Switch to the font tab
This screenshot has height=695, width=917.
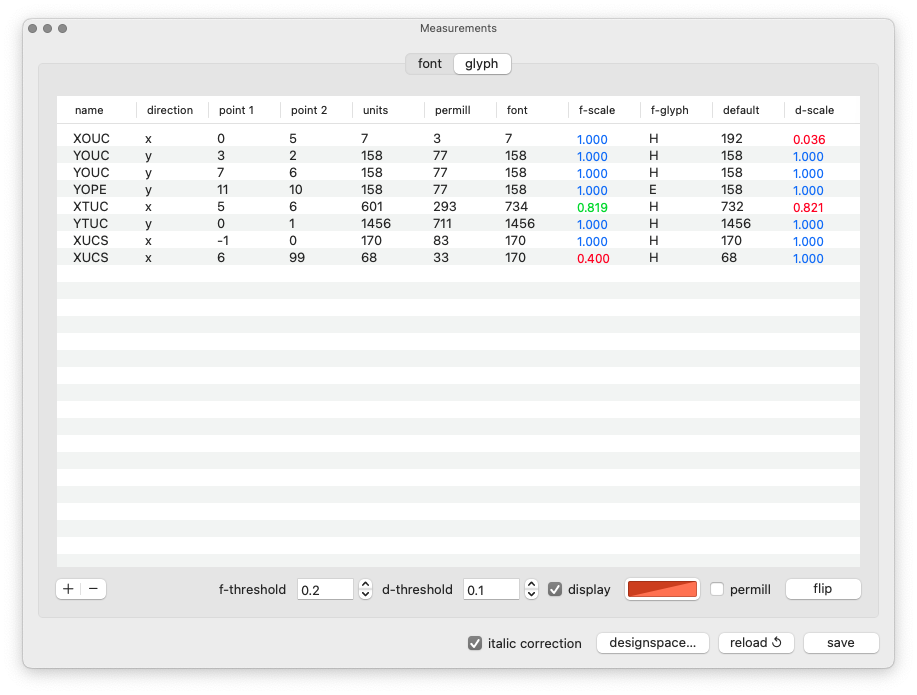coord(430,64)
